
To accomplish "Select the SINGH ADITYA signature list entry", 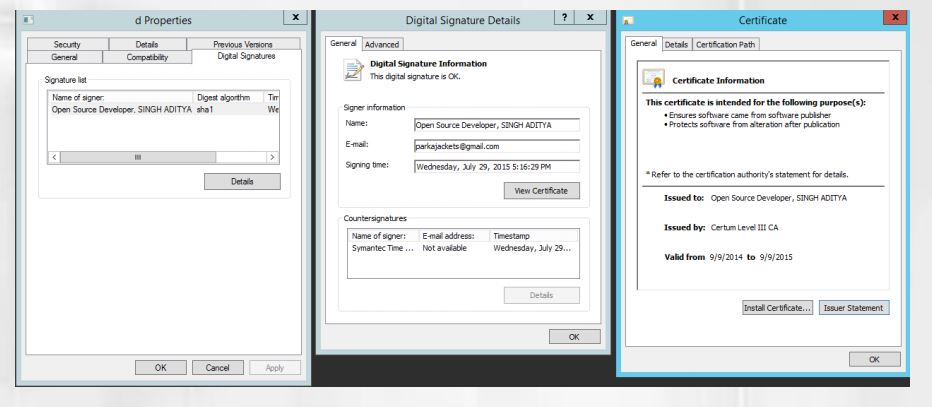I will (x=120, y=110).
